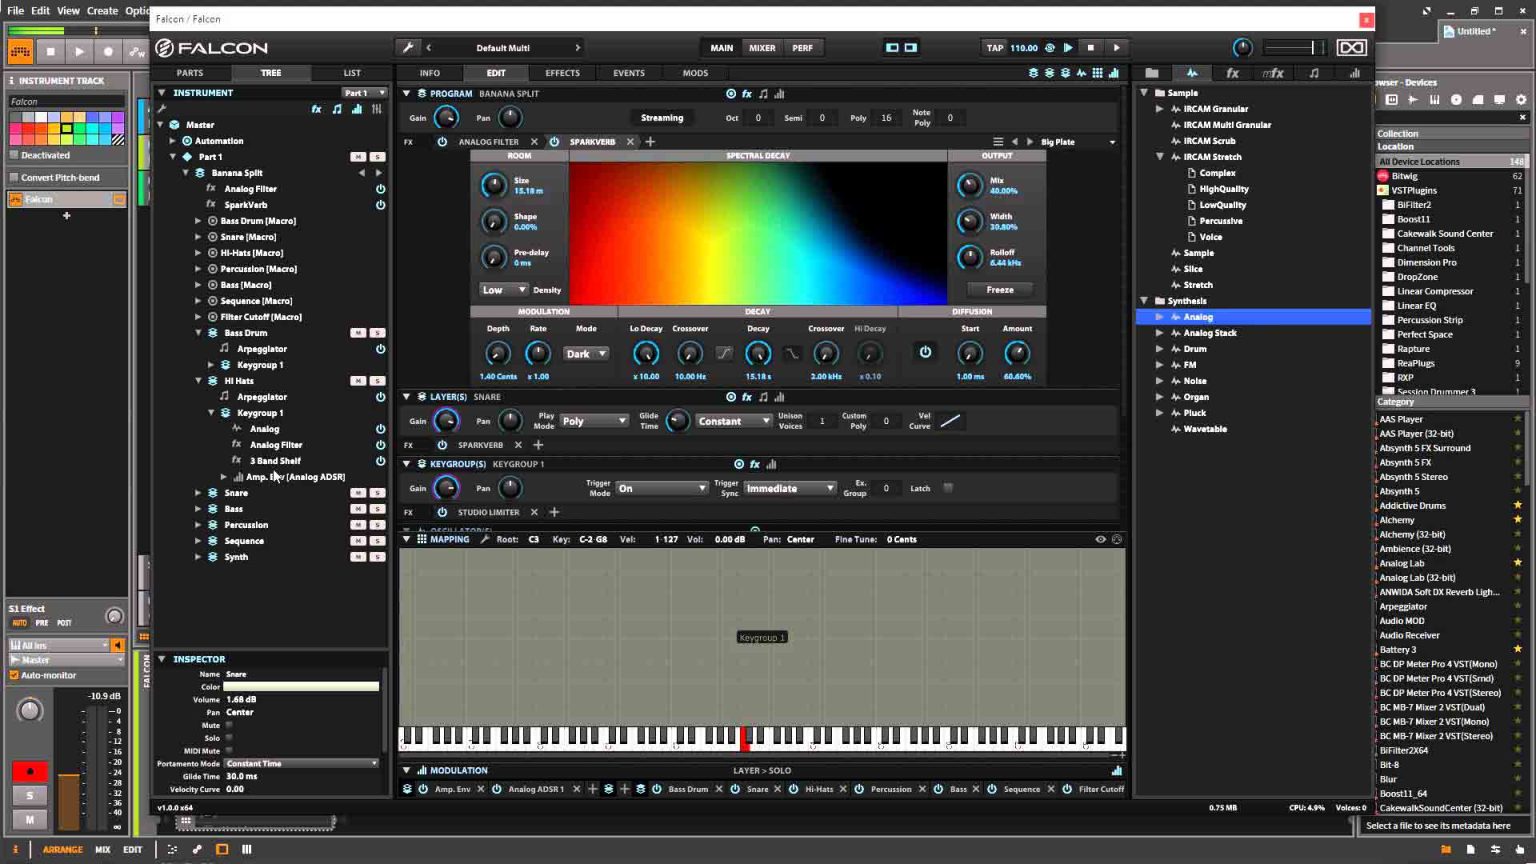Image resolution: width=1536 pixels, height=864 pixels.
Task: Click the record button on the instrument track
Action: tap(30, 772)
